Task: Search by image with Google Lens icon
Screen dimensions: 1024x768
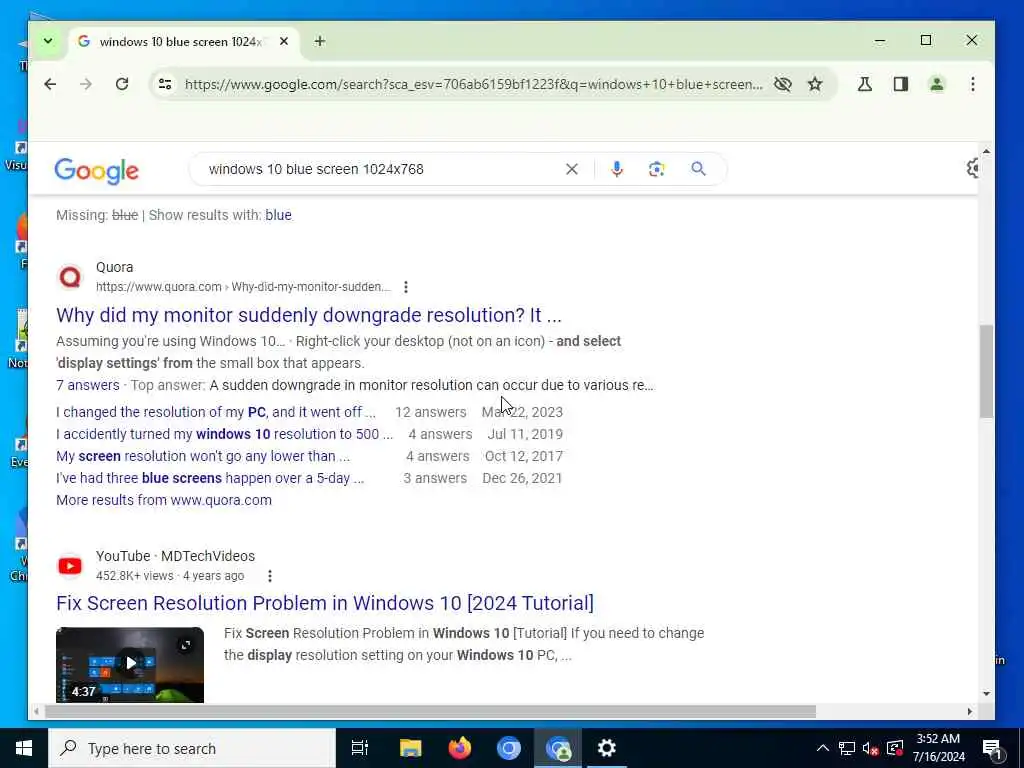Action: click(x=656, y=169)
